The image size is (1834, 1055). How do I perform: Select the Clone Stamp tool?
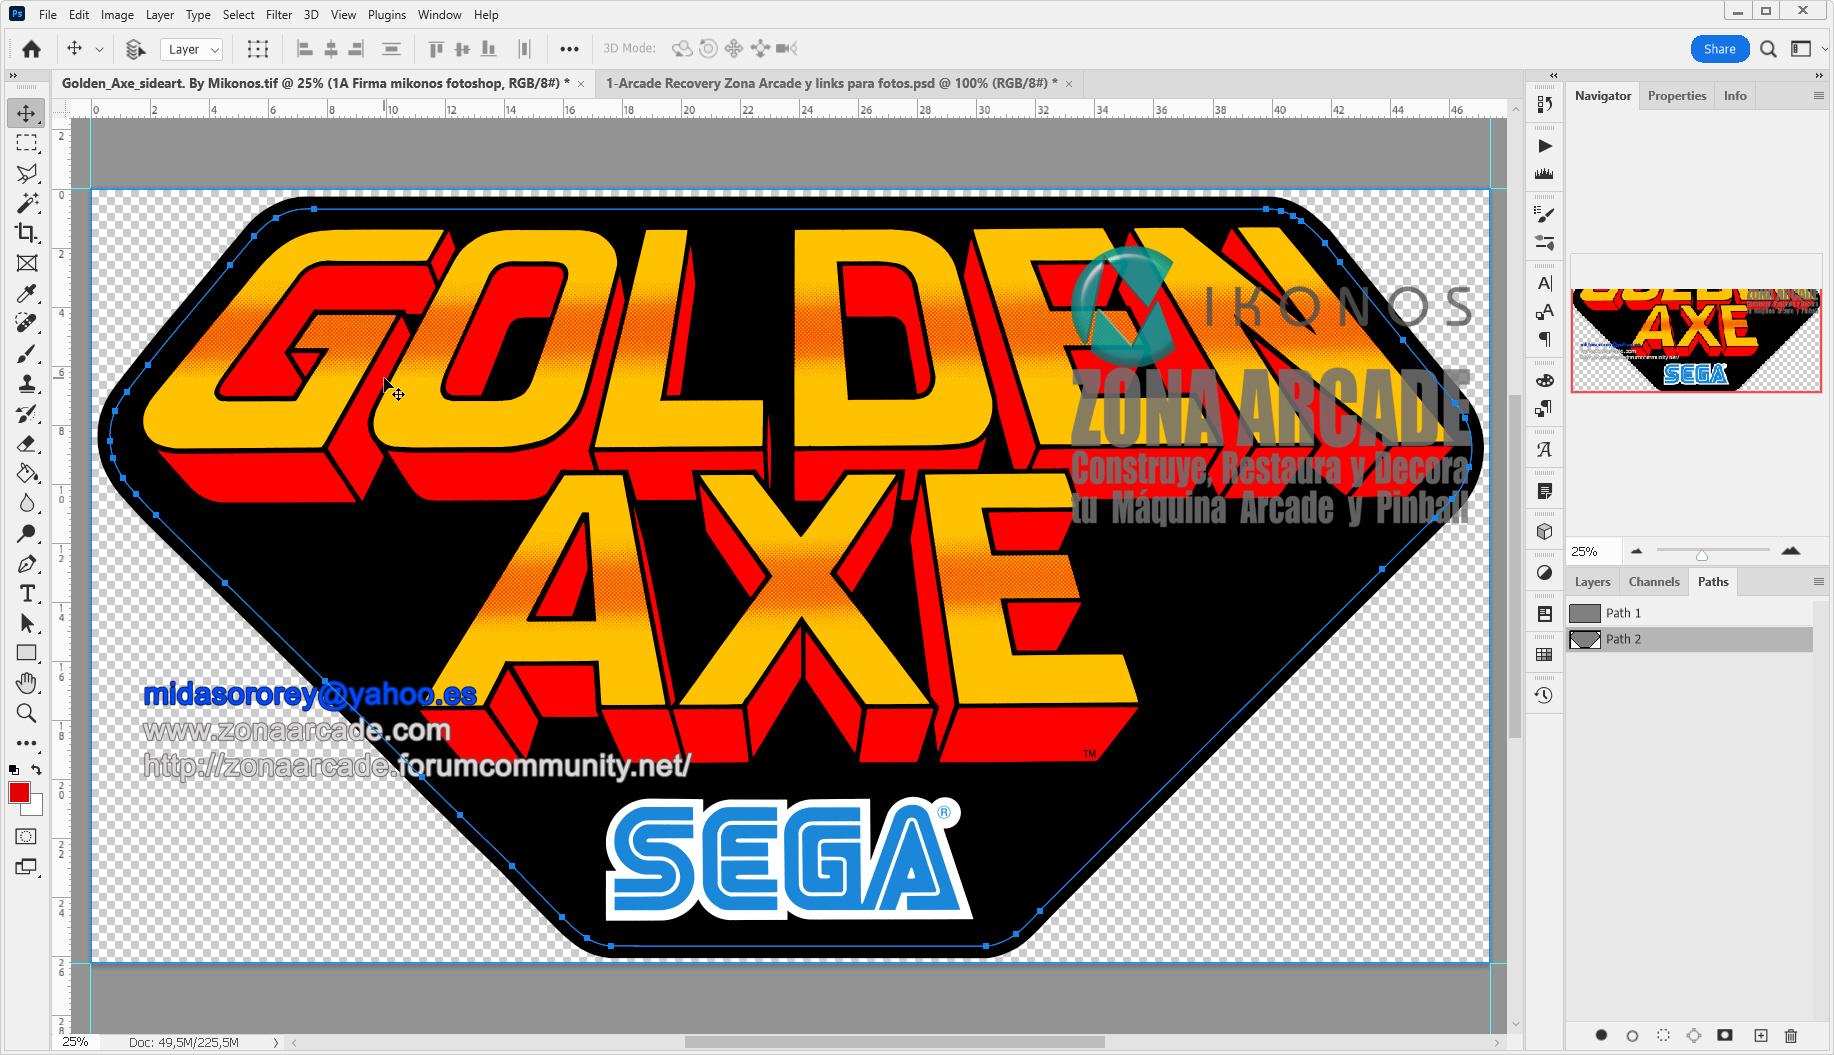click(27, 383)
